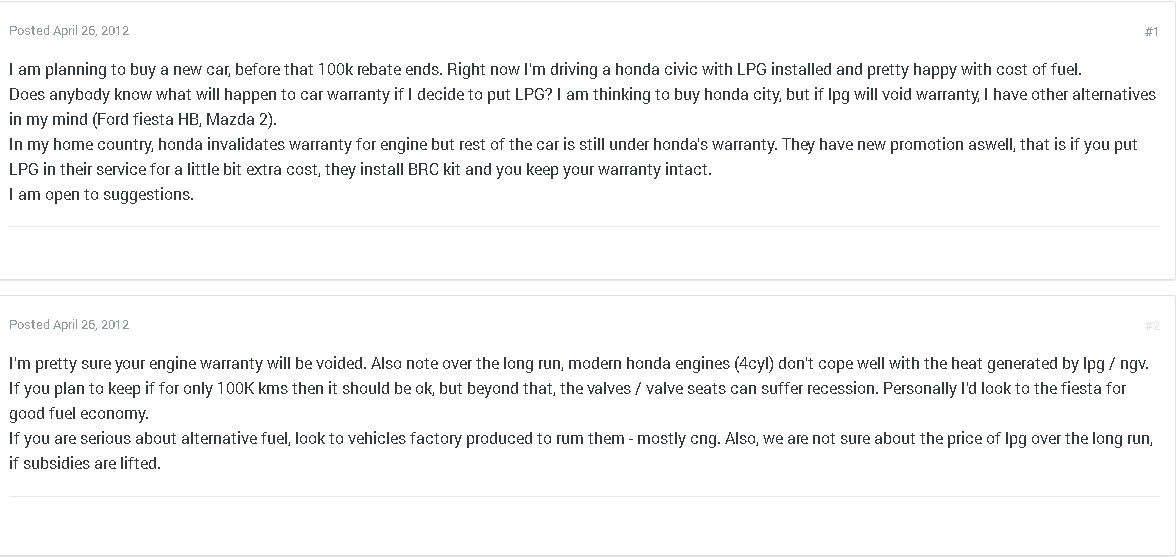Click the second post's "Posted April 26, 2012" timestamp
This screenshot has height=557, width=1176.
tap(69, 325)
